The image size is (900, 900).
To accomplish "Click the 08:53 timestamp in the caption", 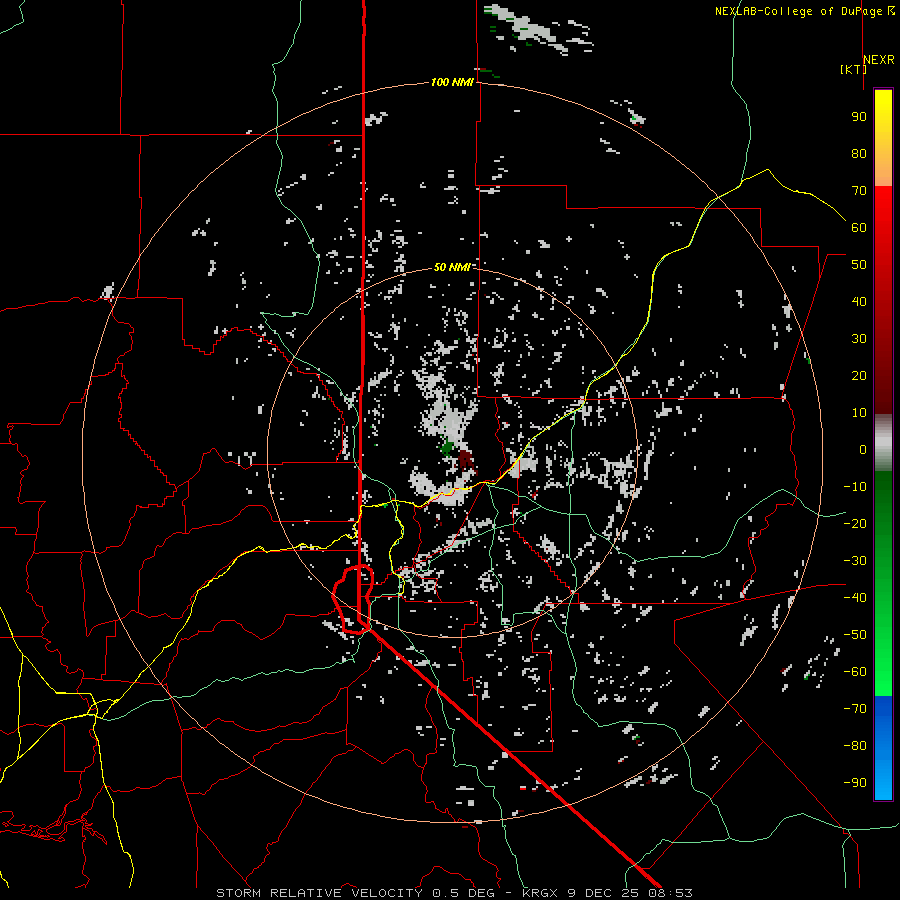I will coord(670,893).
